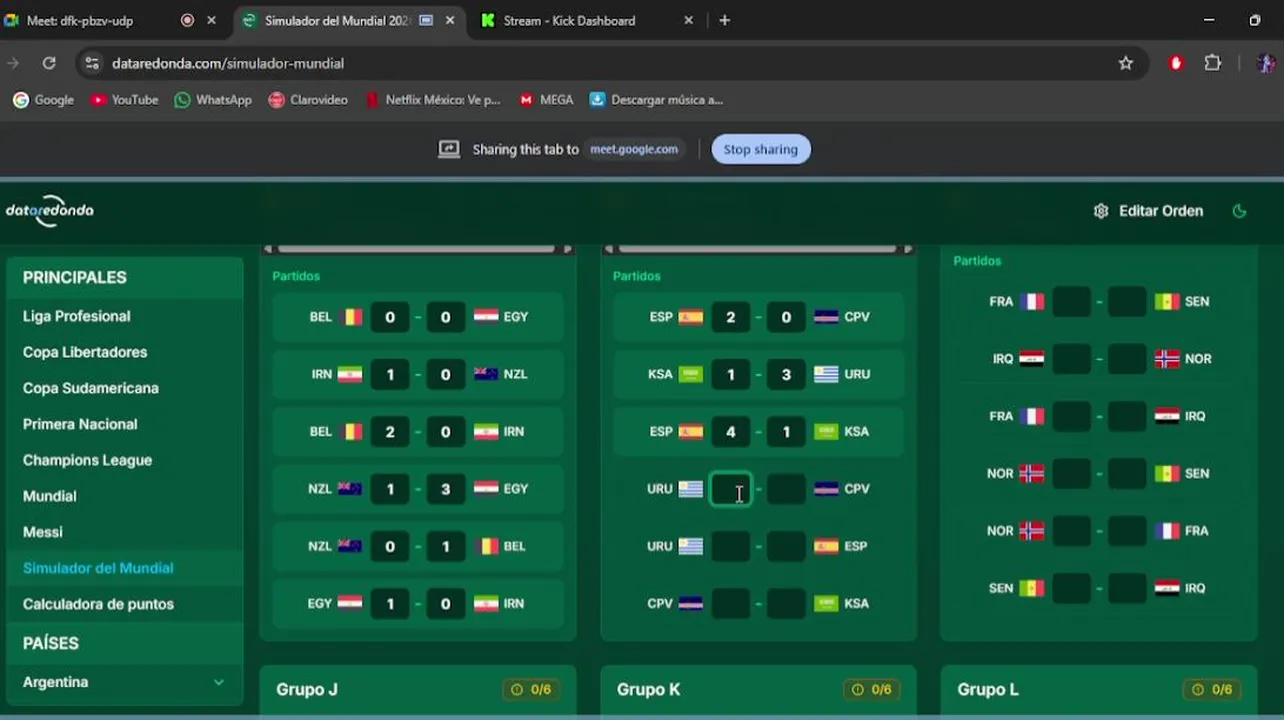The height and width of the screenshot is (720, 1284).
Task: Open Copa Libertadores in sidebar
Action: 85,352
